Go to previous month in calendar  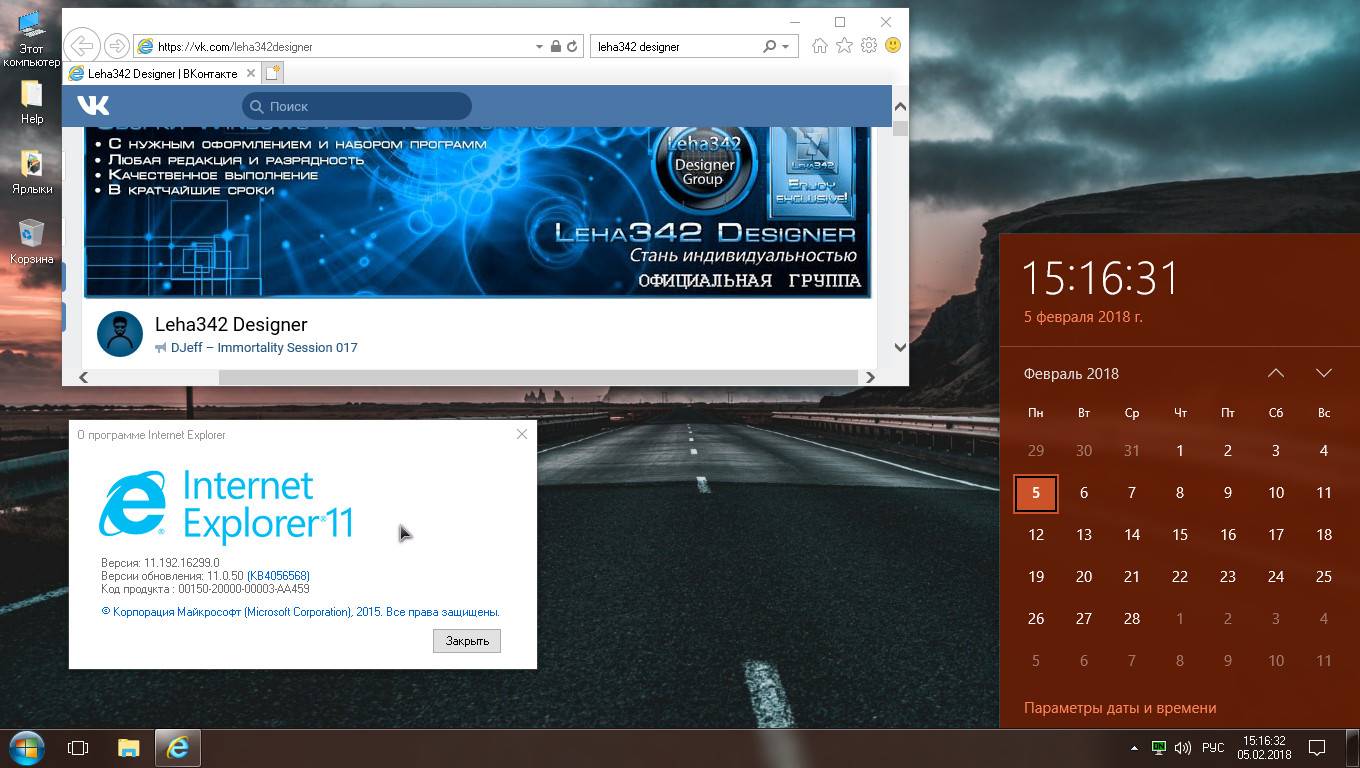[x=1276, y=373]
